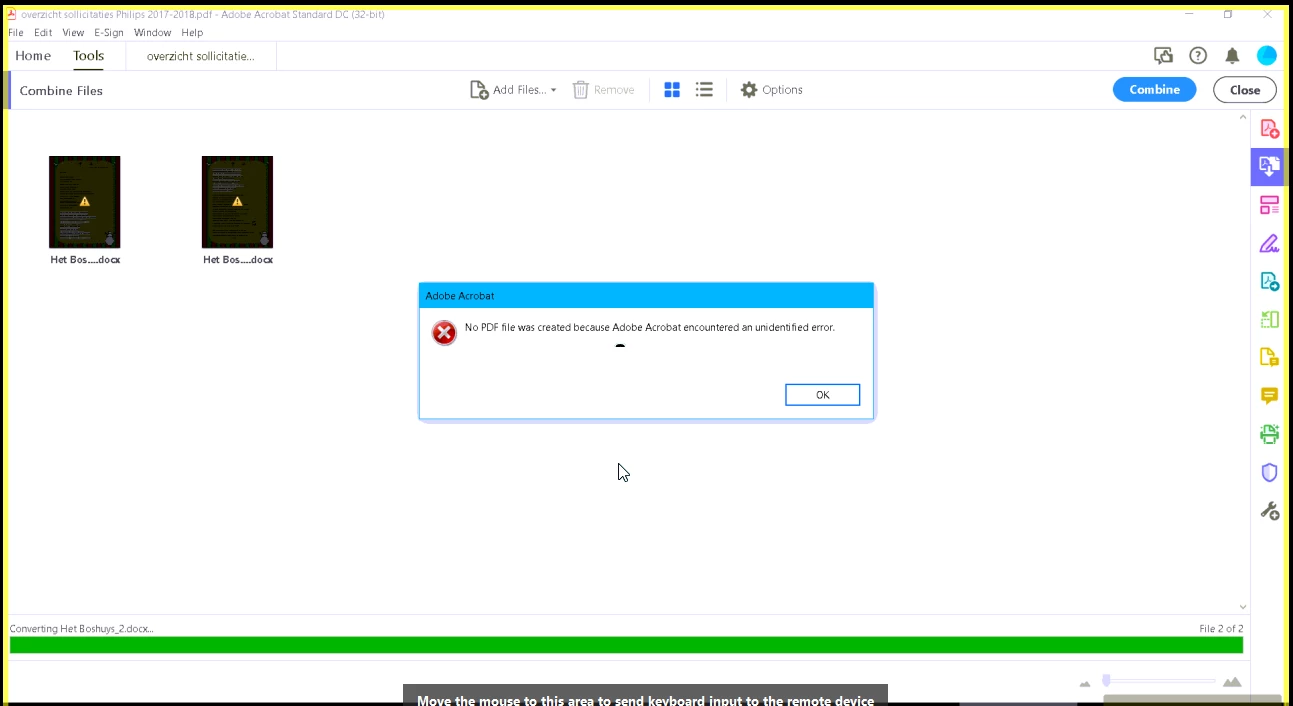Image resolution: width=1293 pixels, height=706 pixels.
Task: Open the yellow Comment tool in sidebar
Action: click(x=1269, y=396)
